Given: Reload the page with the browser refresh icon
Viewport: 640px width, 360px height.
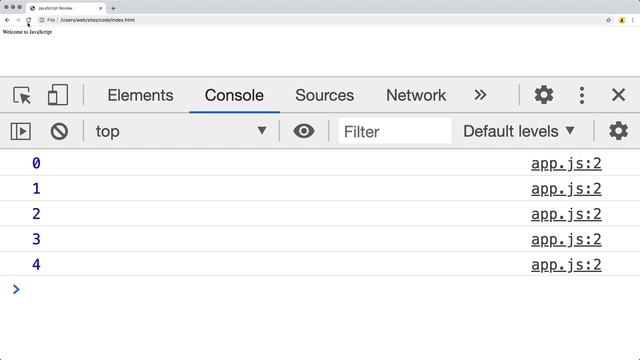Looking at the screenshot, I should click(x=29, y=20).
